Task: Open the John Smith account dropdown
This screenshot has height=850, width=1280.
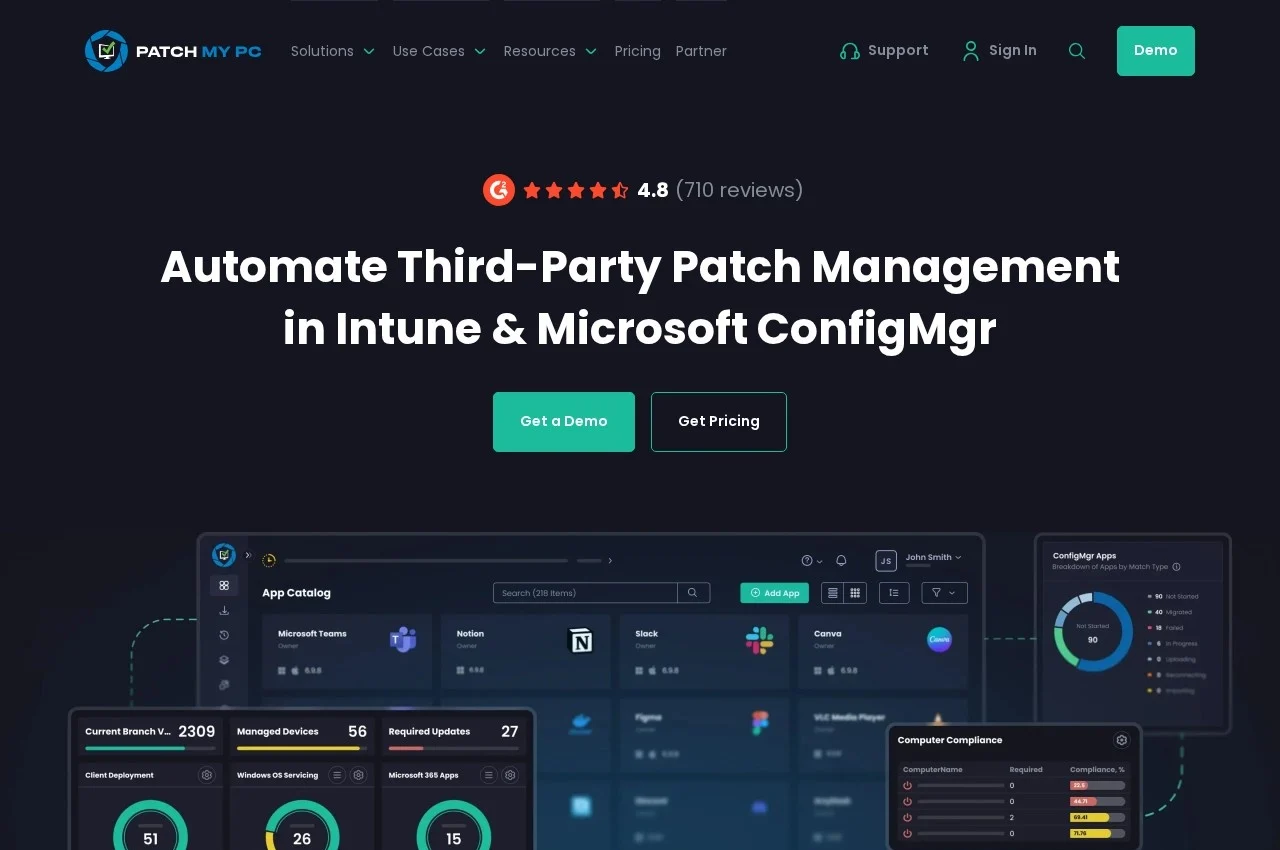Action: (x=934, y=558)
